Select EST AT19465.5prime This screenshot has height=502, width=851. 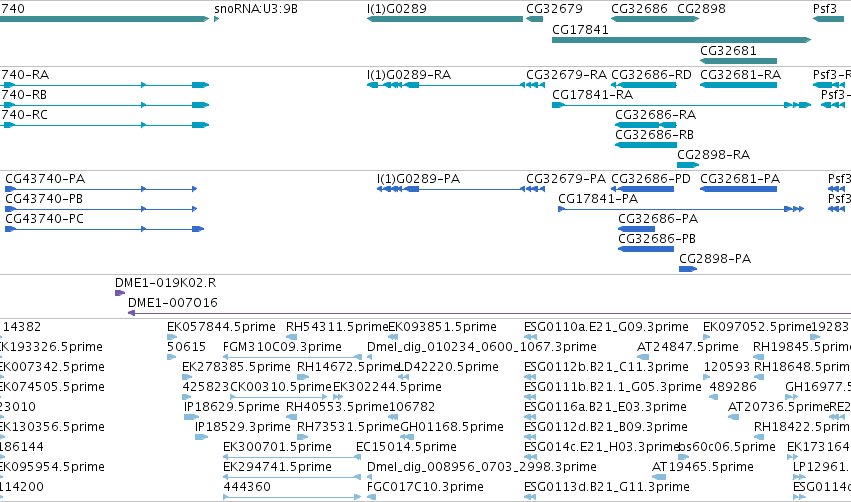[x=658, y=477]
